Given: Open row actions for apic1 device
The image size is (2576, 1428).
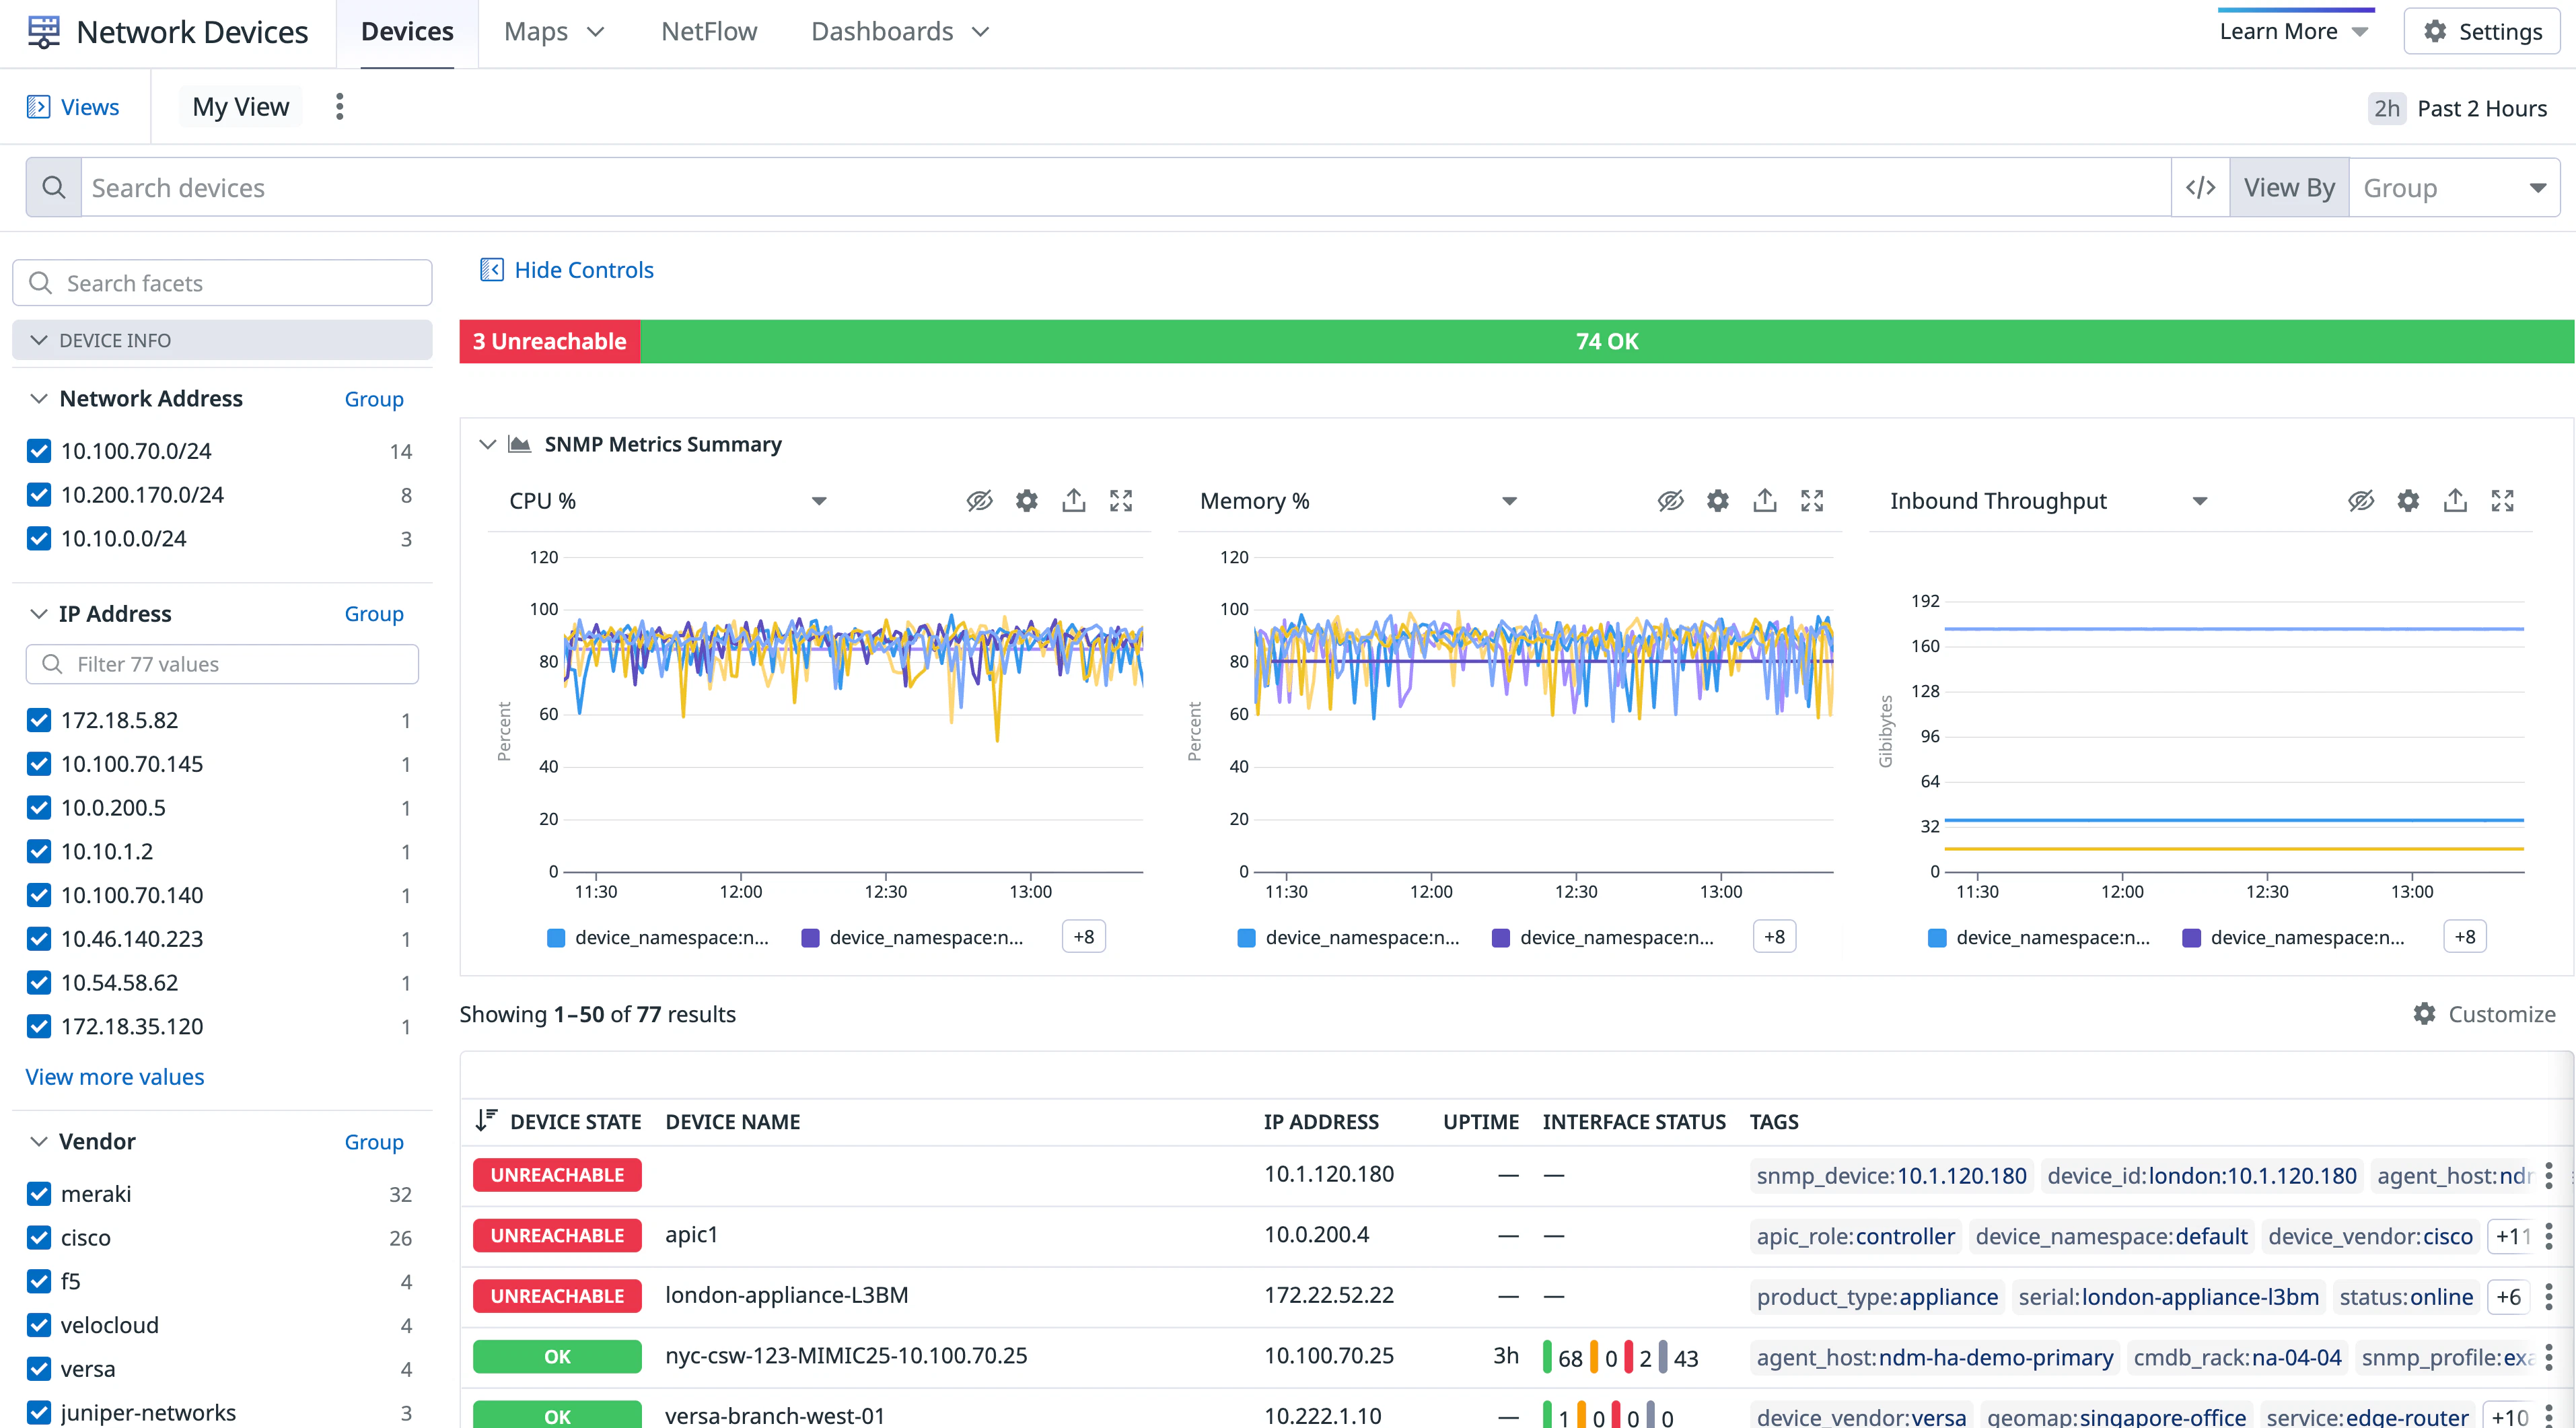Looking at the screenshot, I should 2548,1236.
